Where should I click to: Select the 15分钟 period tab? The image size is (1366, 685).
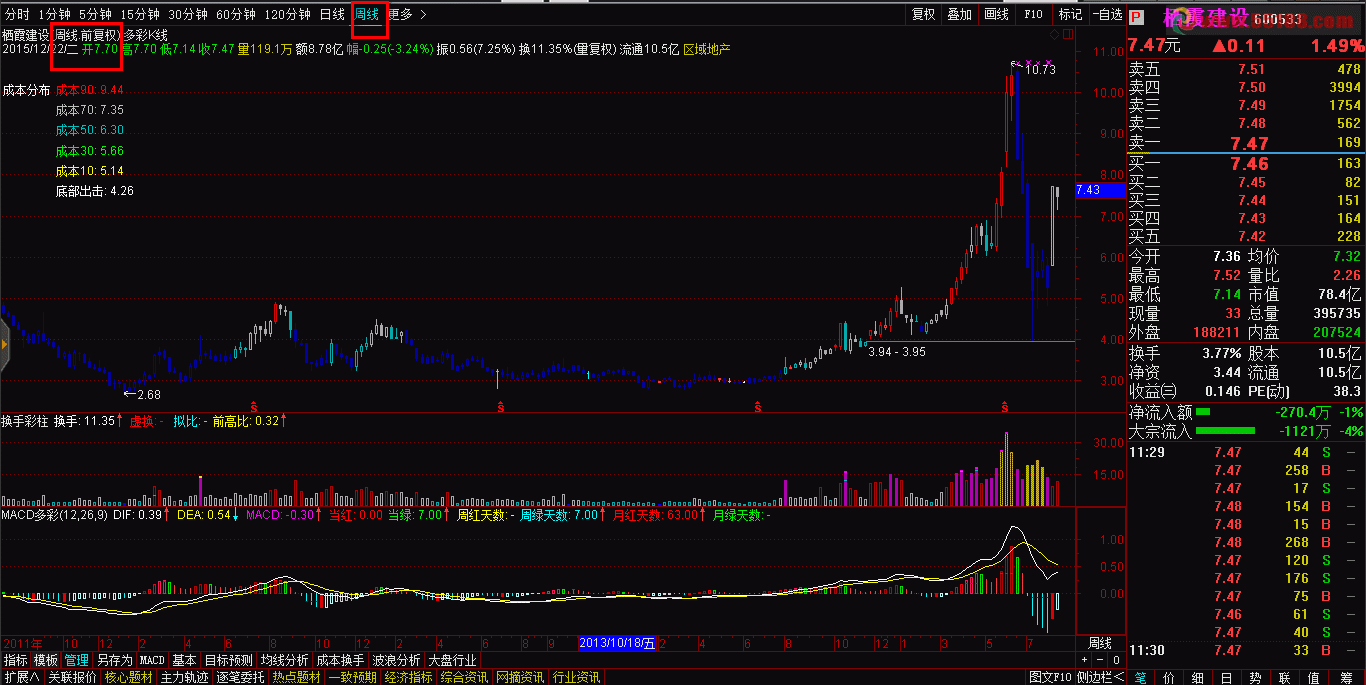pyautogui.click(x=140, y=14)
